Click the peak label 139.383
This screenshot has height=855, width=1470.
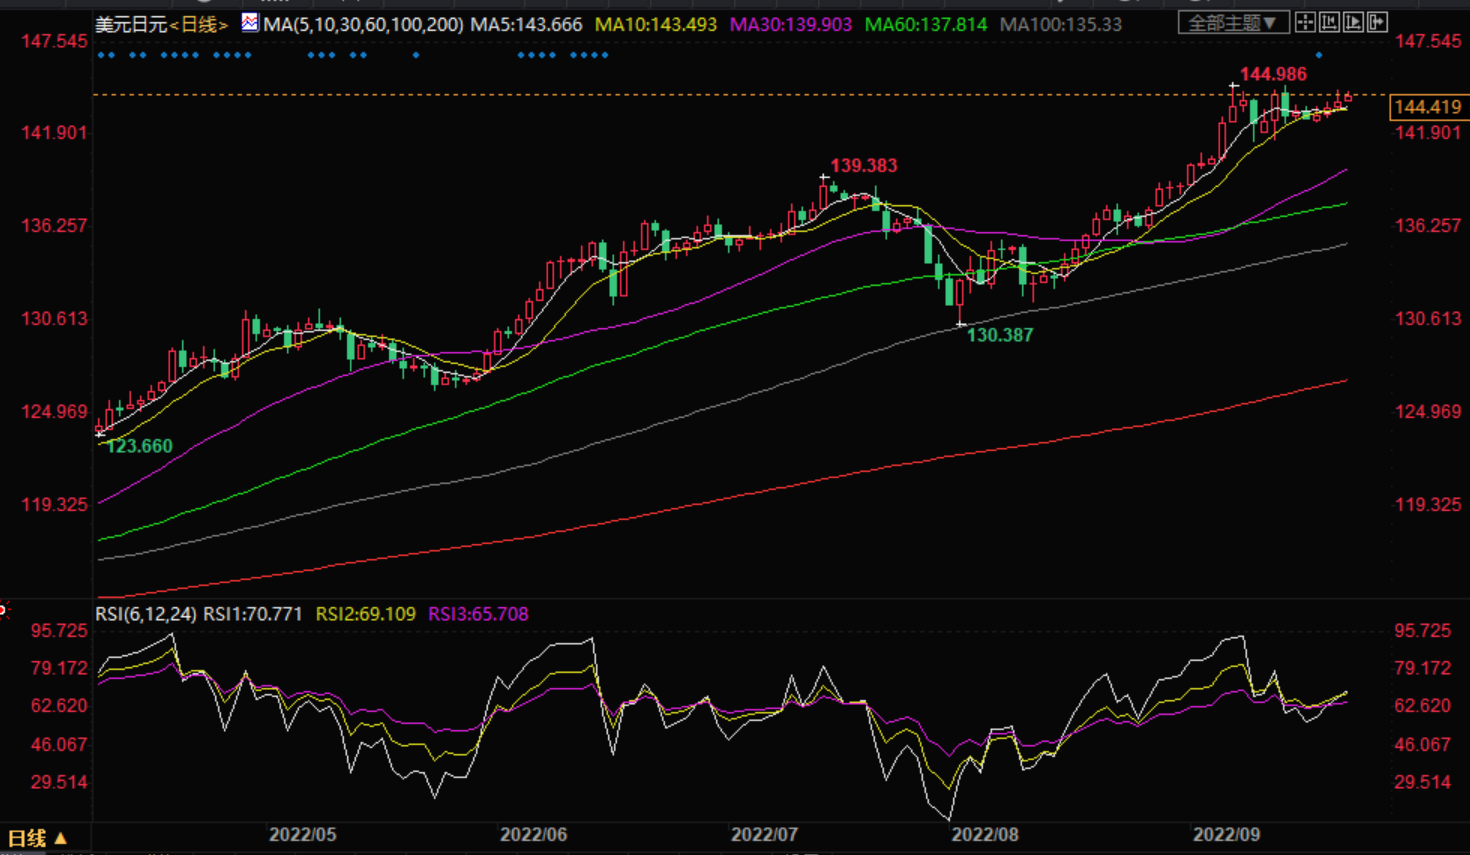pyautogui.click(x=864, y=166)
